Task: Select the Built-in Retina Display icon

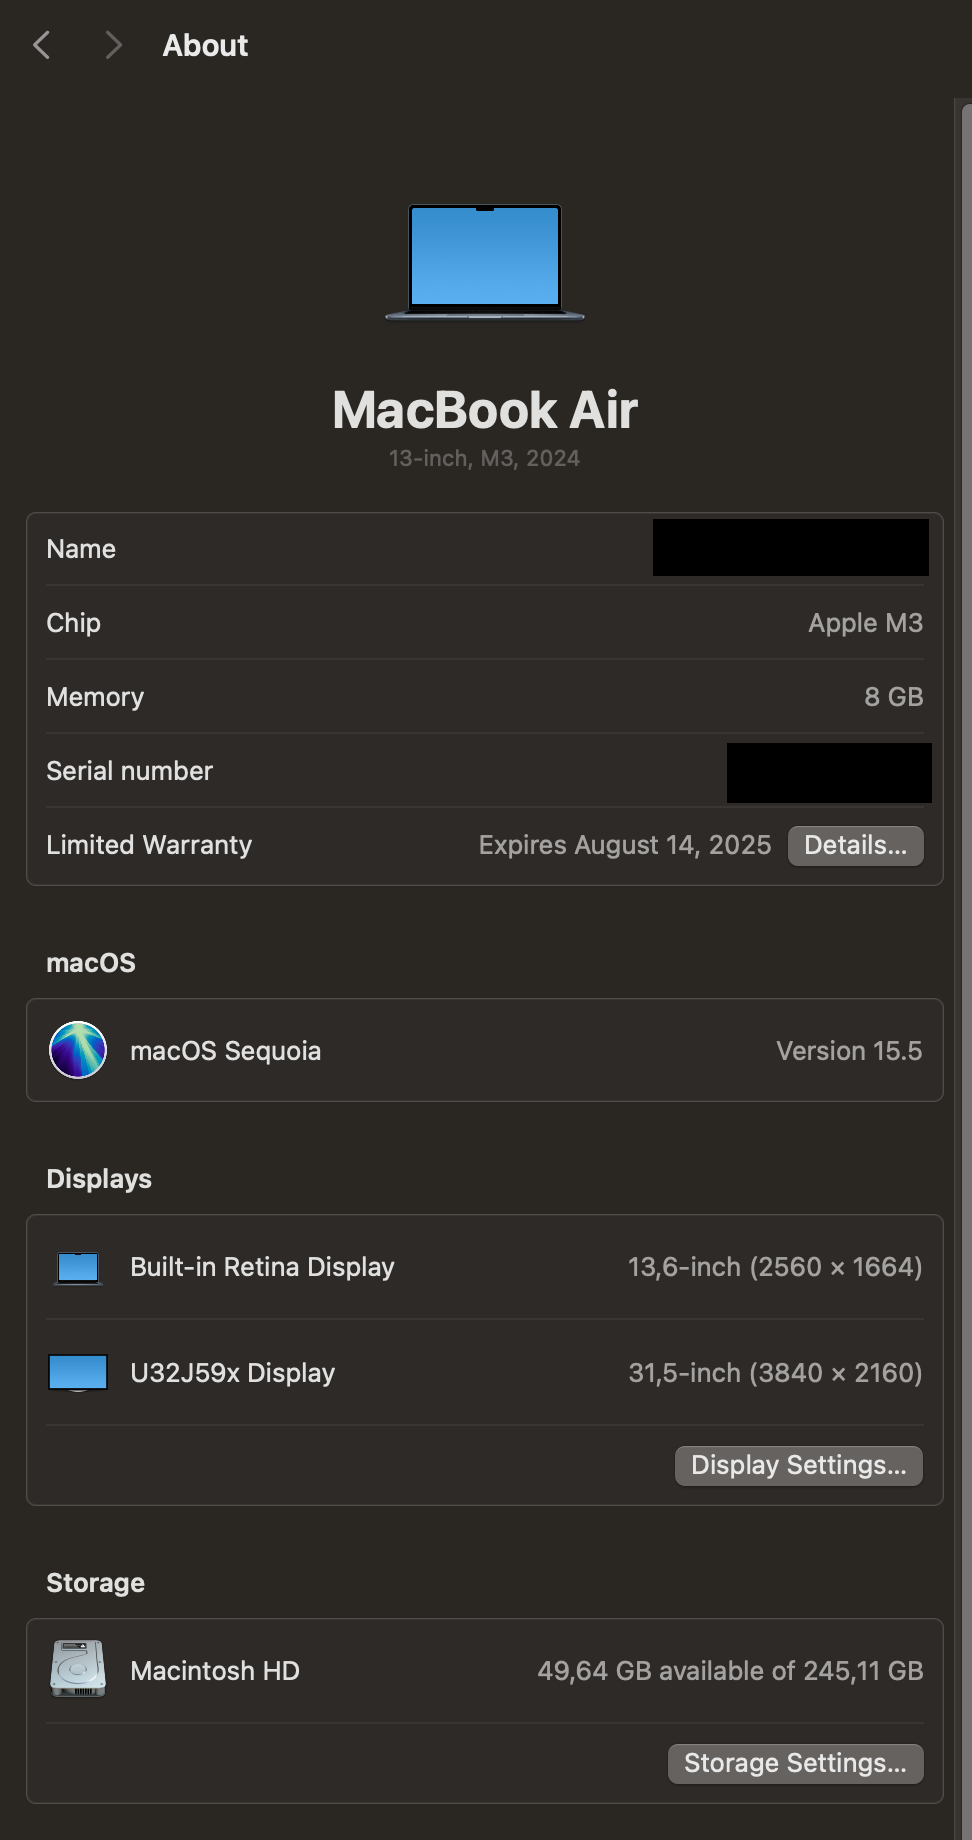Action: tap(78, 1268)
